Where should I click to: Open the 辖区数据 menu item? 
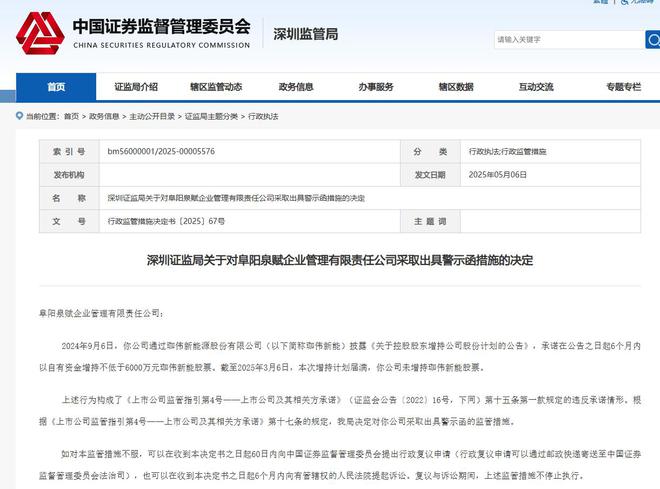(456, 87)
